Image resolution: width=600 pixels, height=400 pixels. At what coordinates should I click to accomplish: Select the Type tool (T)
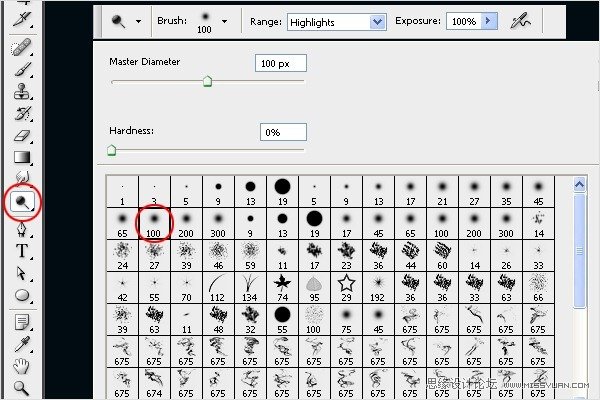tap(22, 251)
